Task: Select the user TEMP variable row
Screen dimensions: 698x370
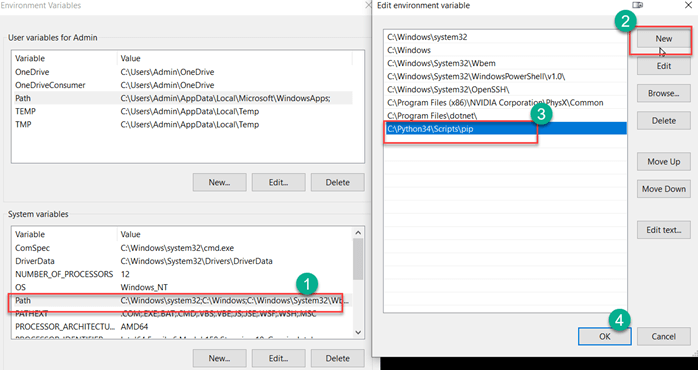Action: coord(183,111)
